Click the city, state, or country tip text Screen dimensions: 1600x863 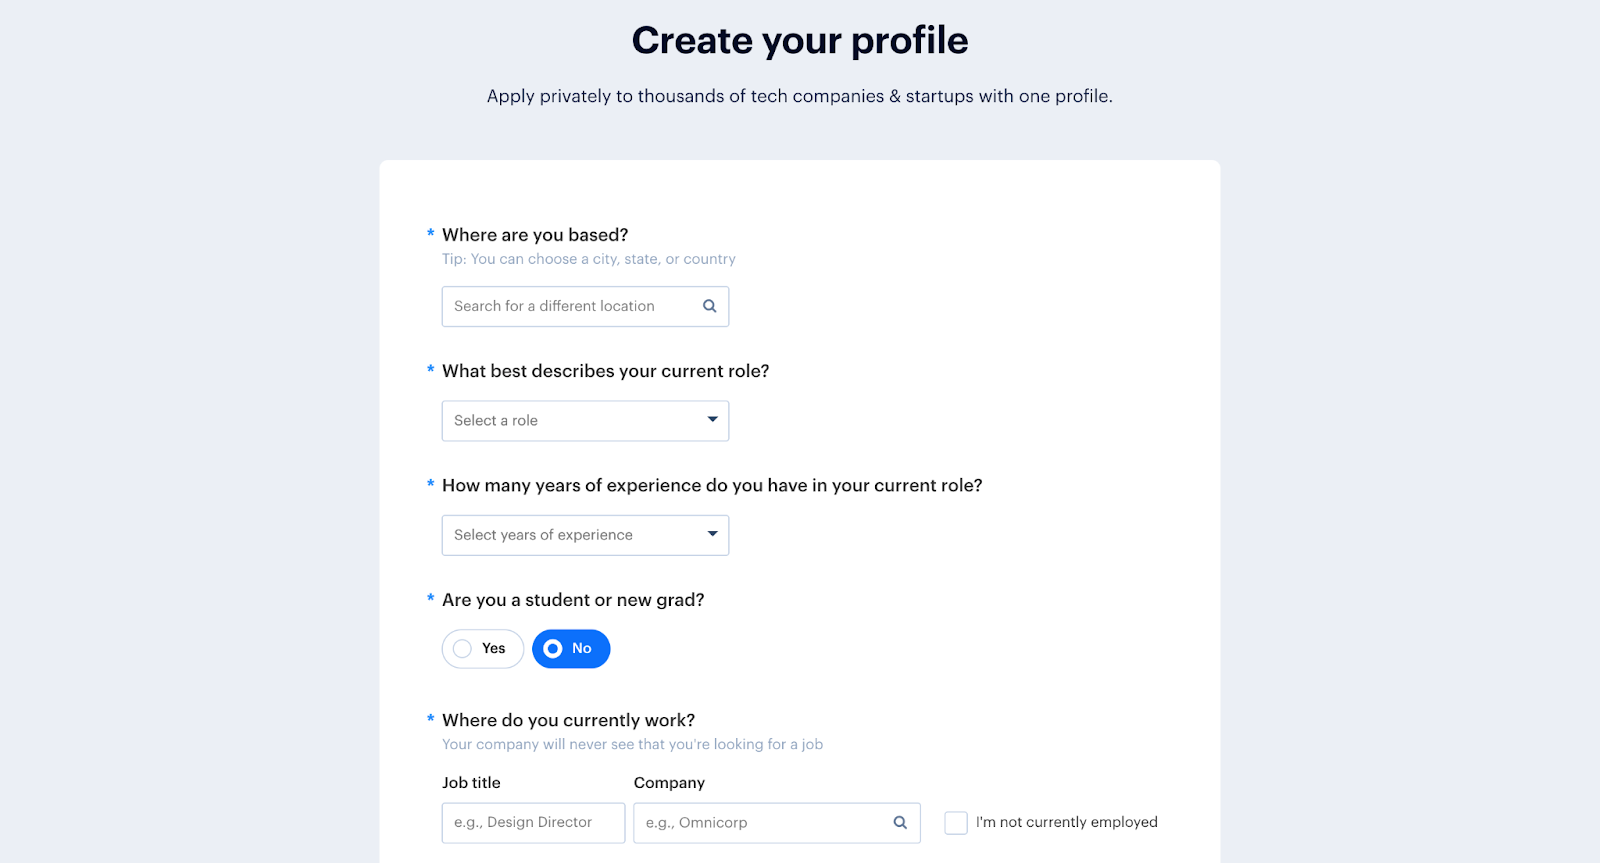point(588,259)
